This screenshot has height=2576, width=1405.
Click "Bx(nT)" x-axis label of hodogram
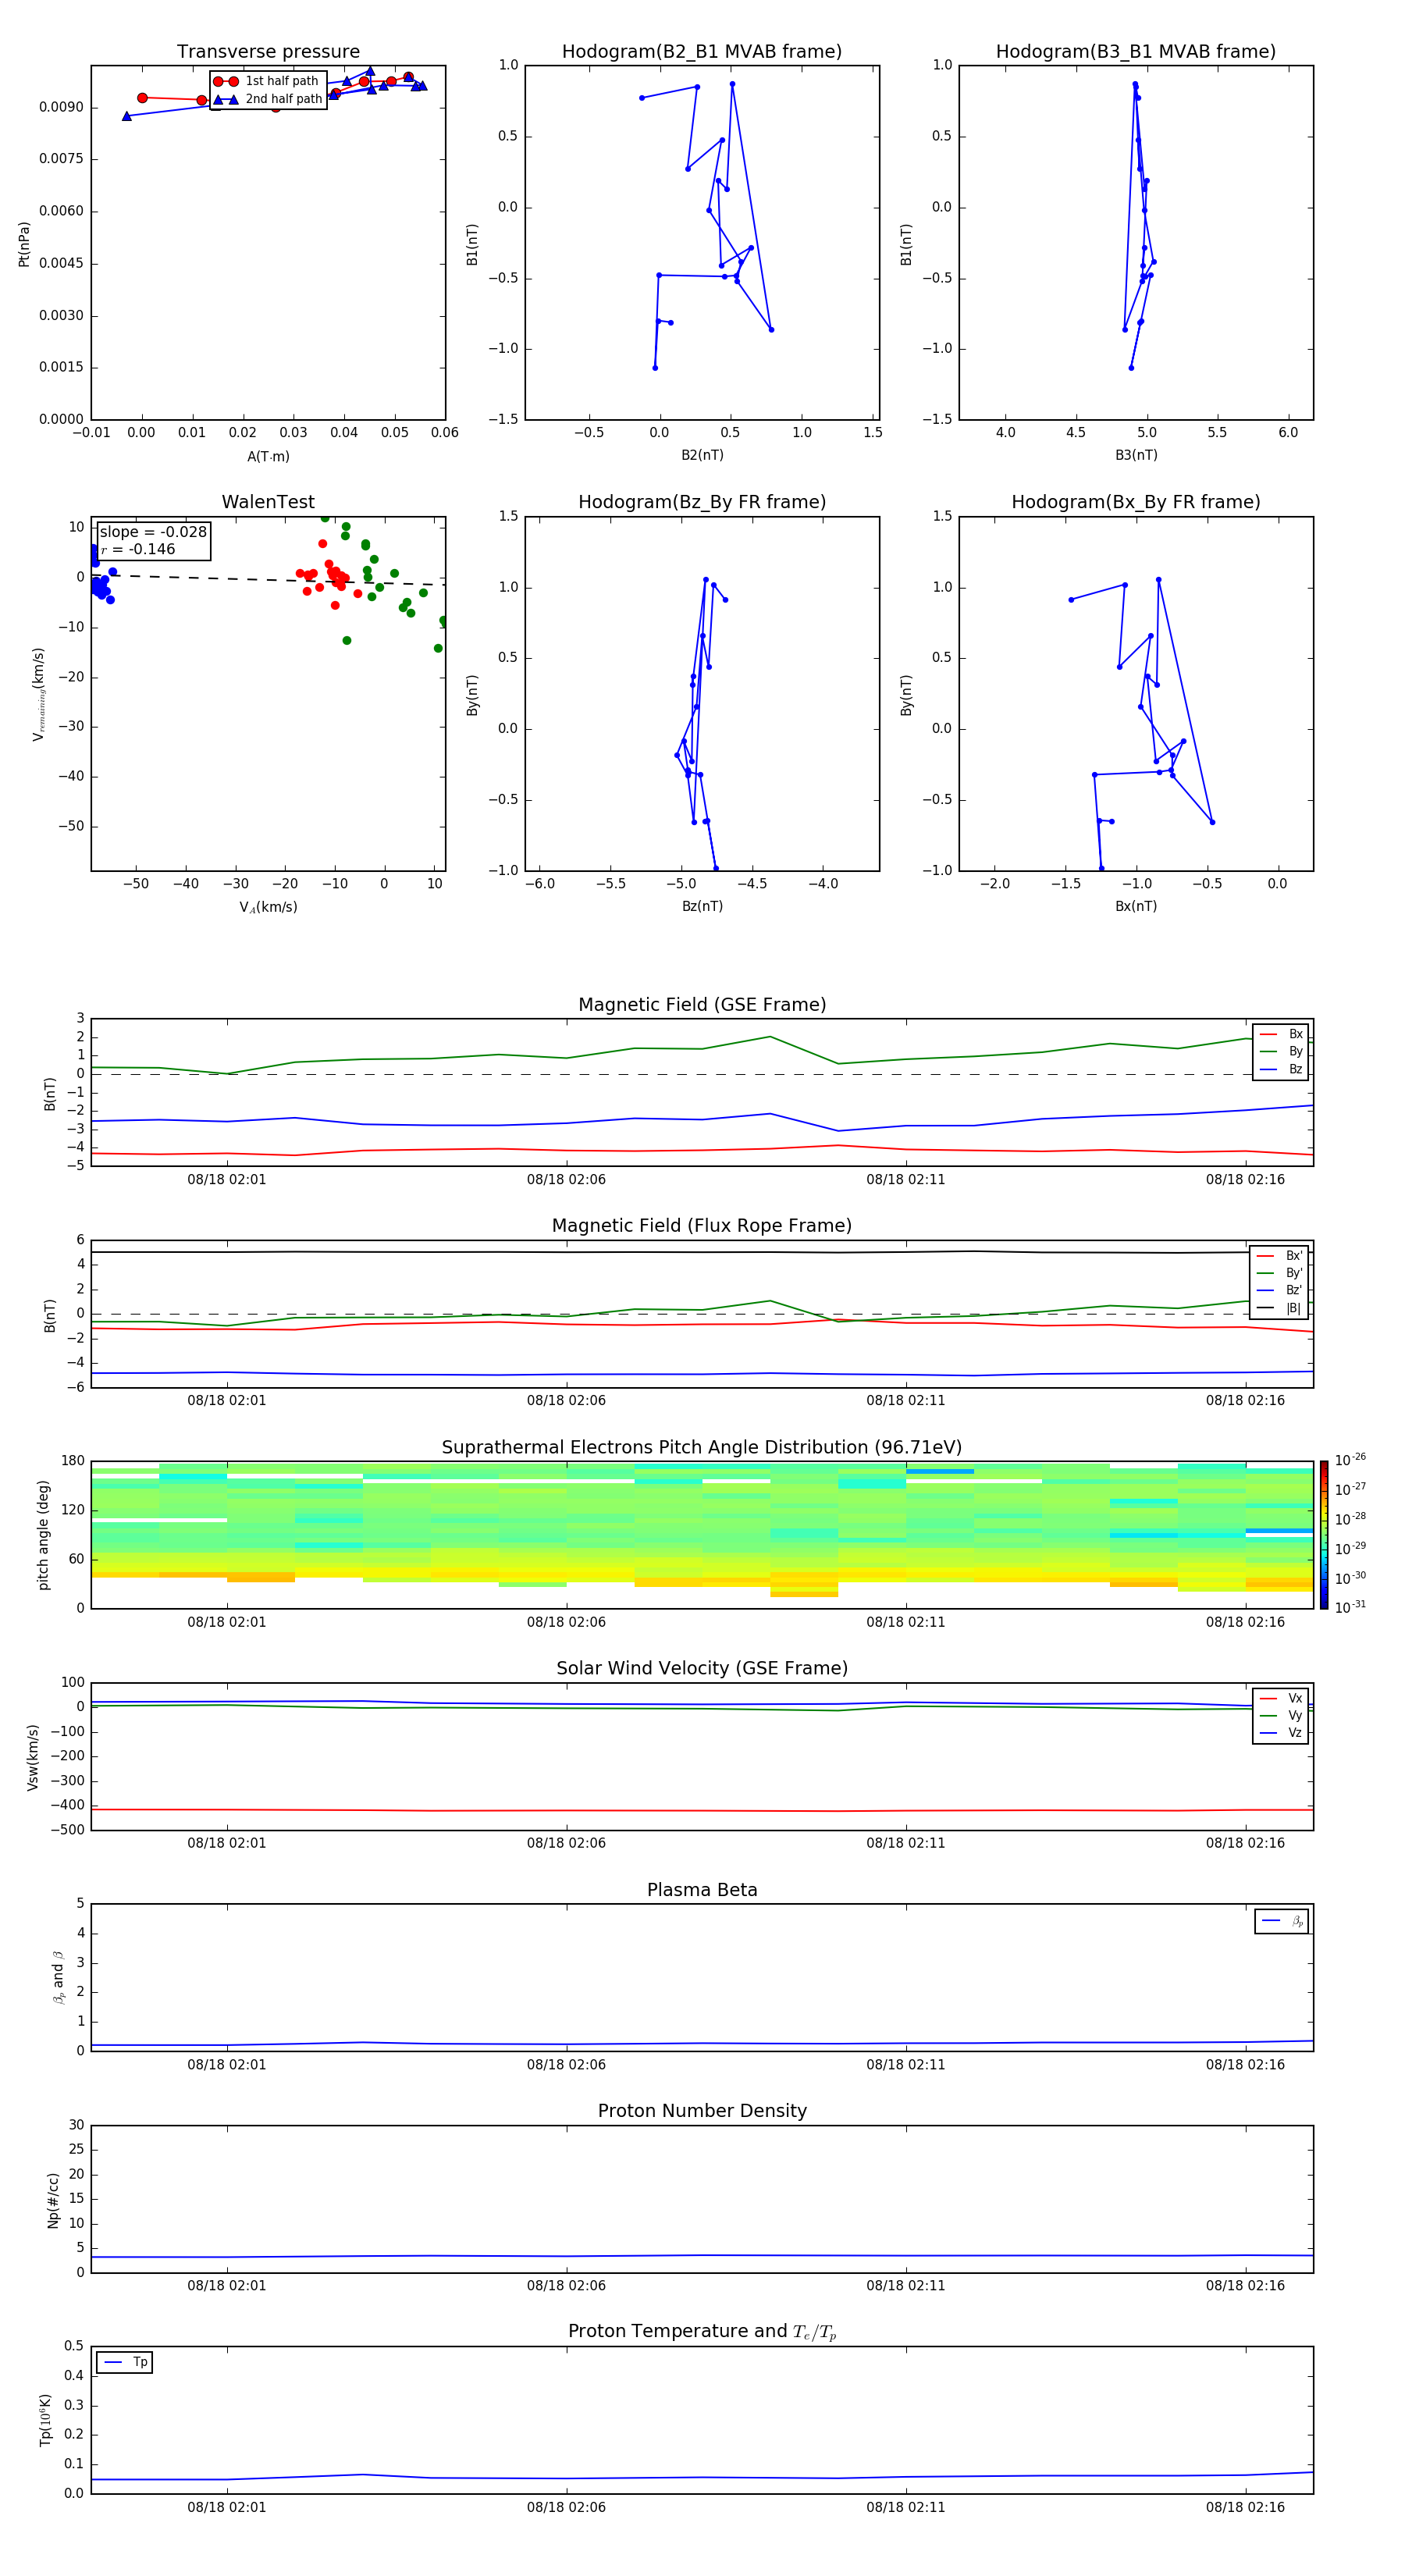(1136, 906)
